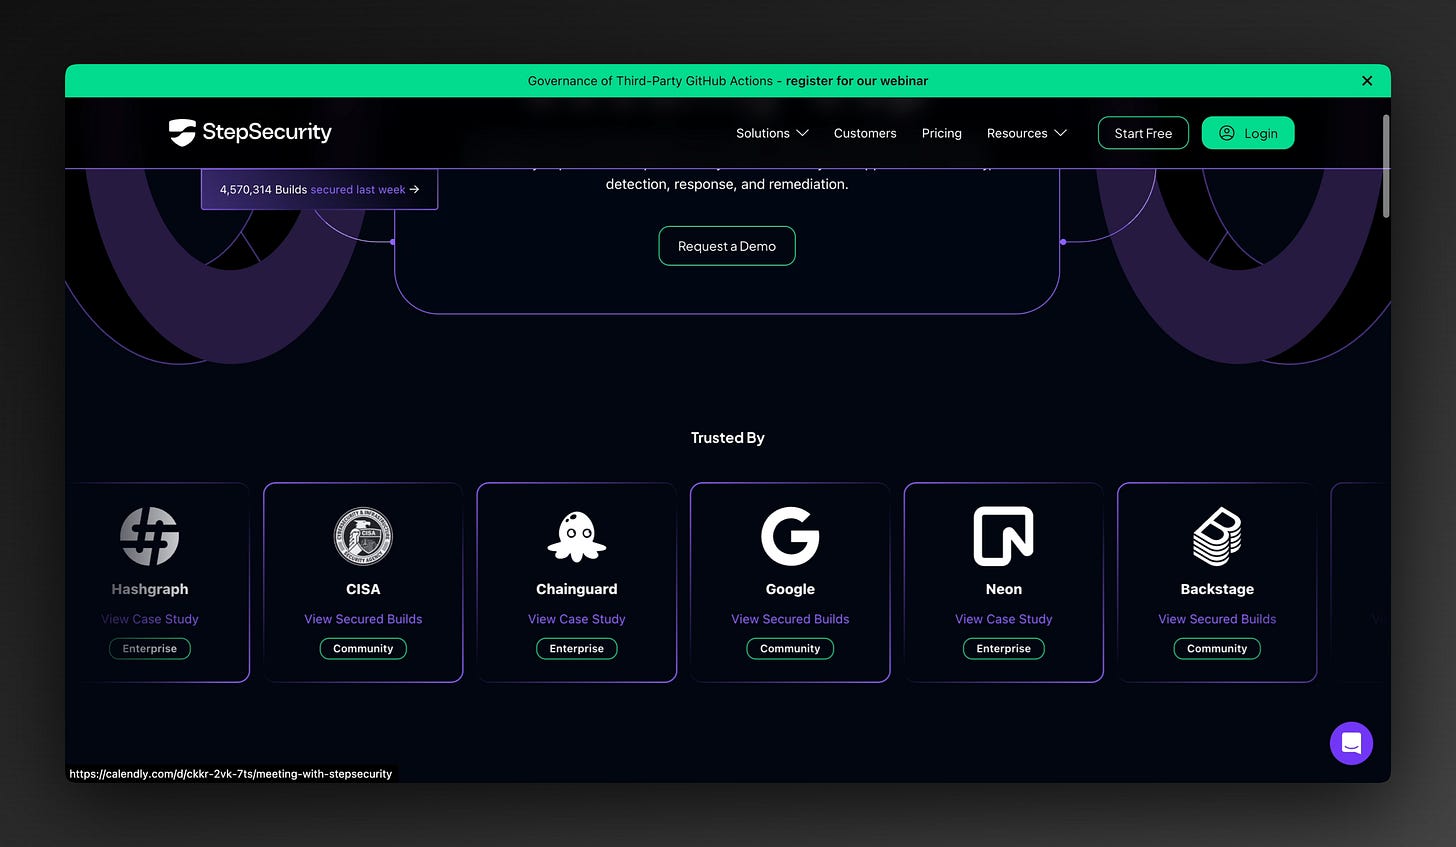1456x847 pixels.
Task: Click the Chainguard card title
Action: (577, 589)
